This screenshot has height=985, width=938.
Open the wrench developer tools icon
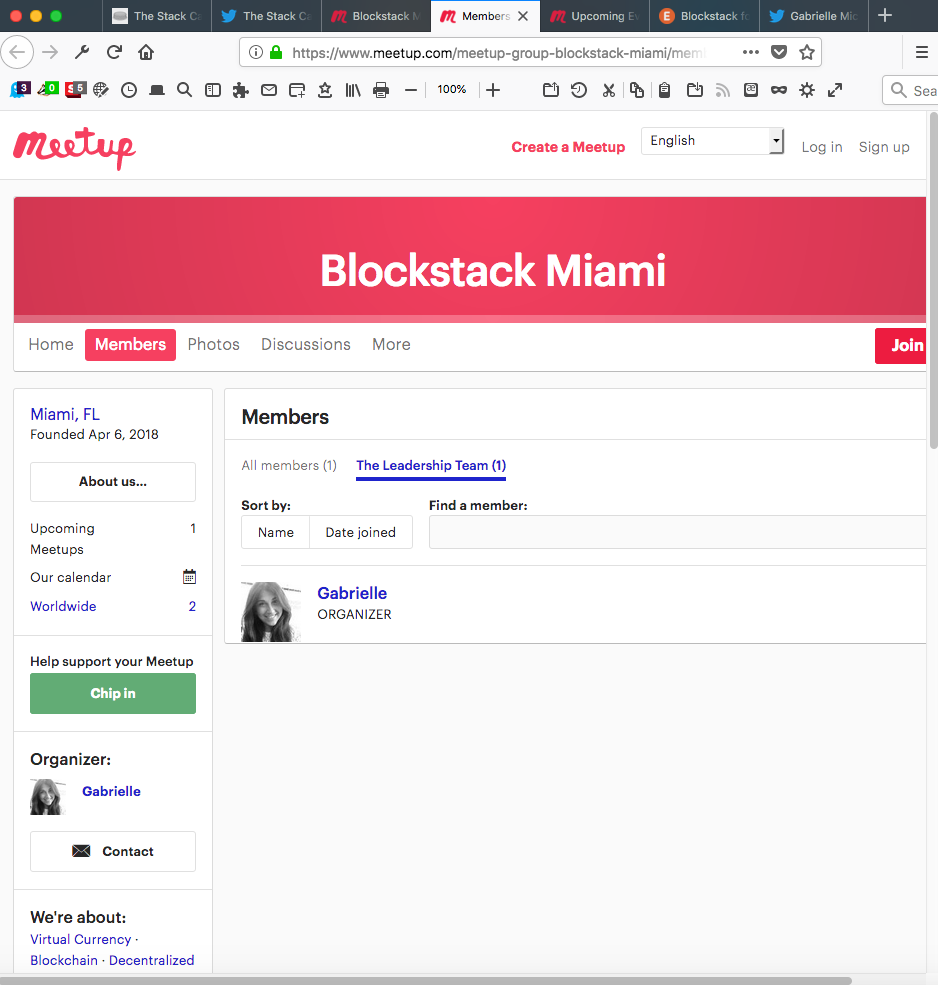[82, 52]
